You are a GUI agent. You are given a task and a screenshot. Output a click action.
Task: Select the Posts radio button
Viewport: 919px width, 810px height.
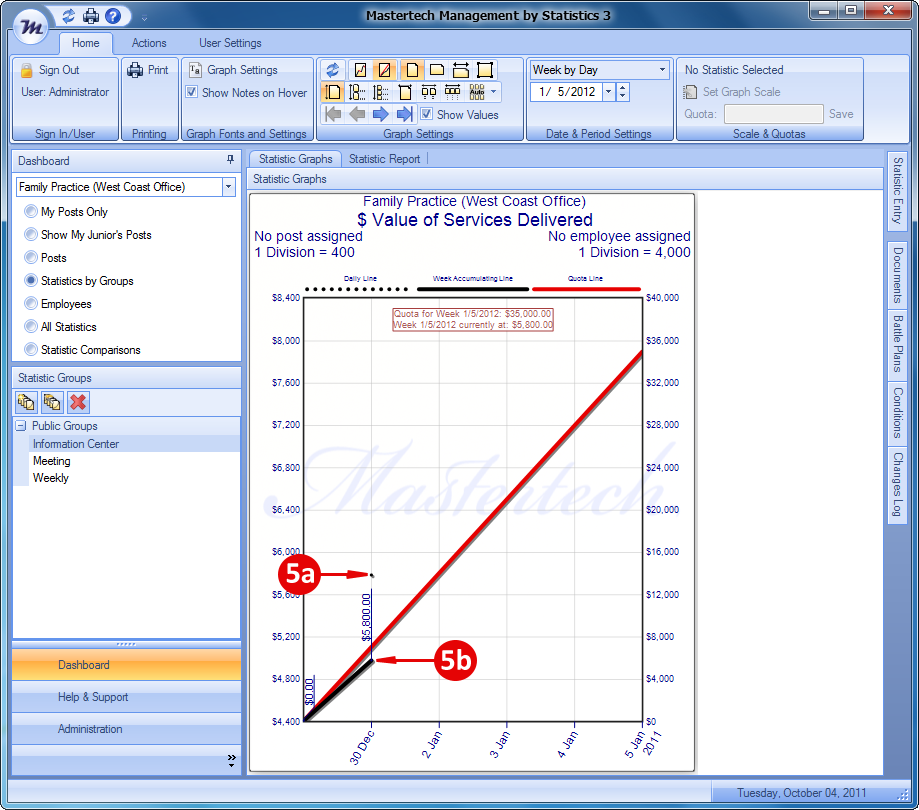pos(30,257)
